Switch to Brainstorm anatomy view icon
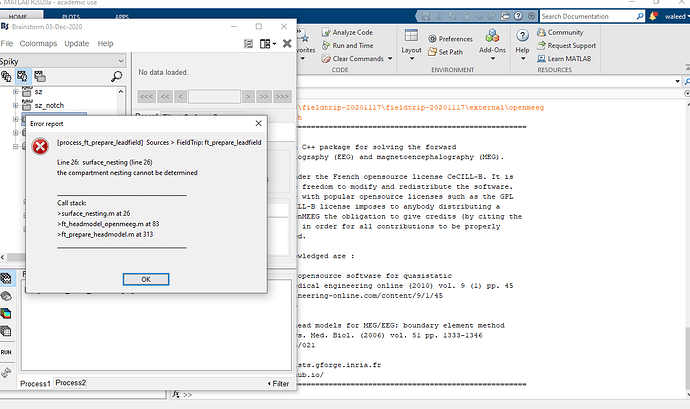Screen dimensions: 690x409 tap(6, 76)
